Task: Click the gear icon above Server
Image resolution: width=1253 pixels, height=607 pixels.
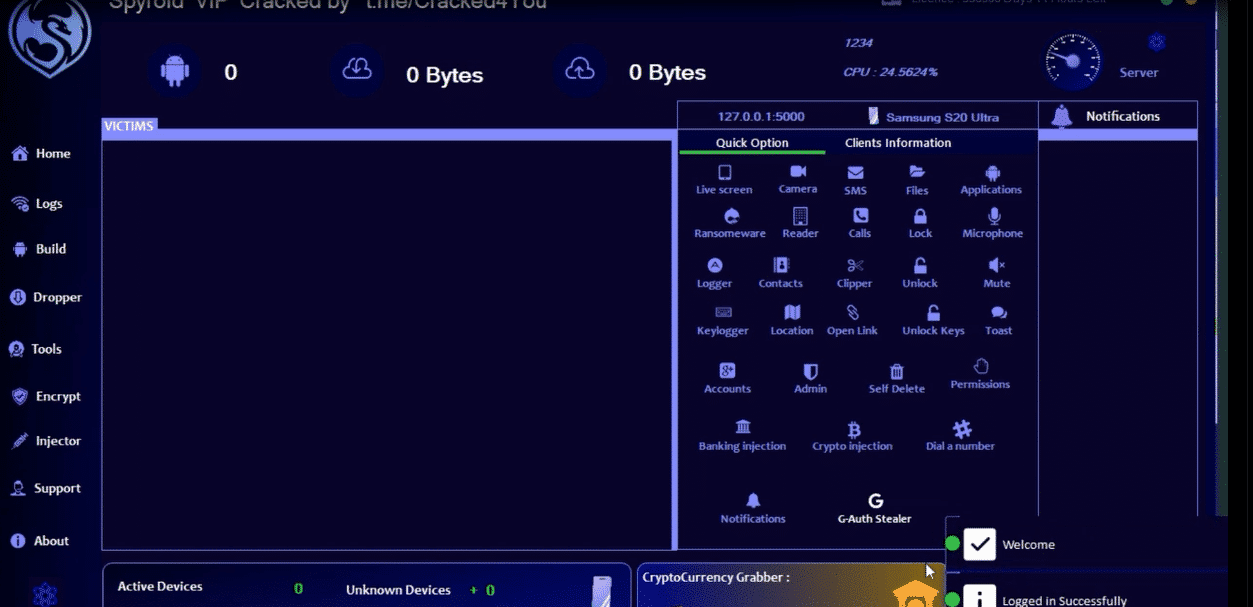Action: tap(1157, 42)
